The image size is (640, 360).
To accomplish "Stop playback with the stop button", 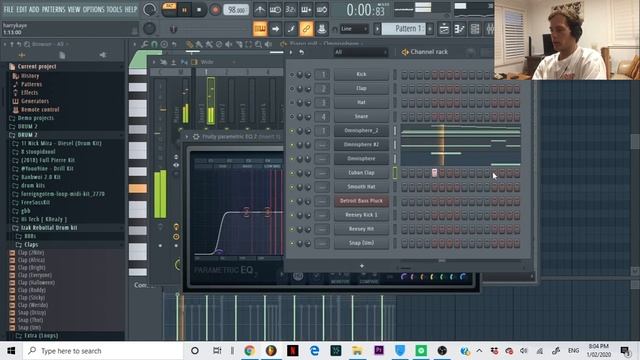I will coord(199,10).
